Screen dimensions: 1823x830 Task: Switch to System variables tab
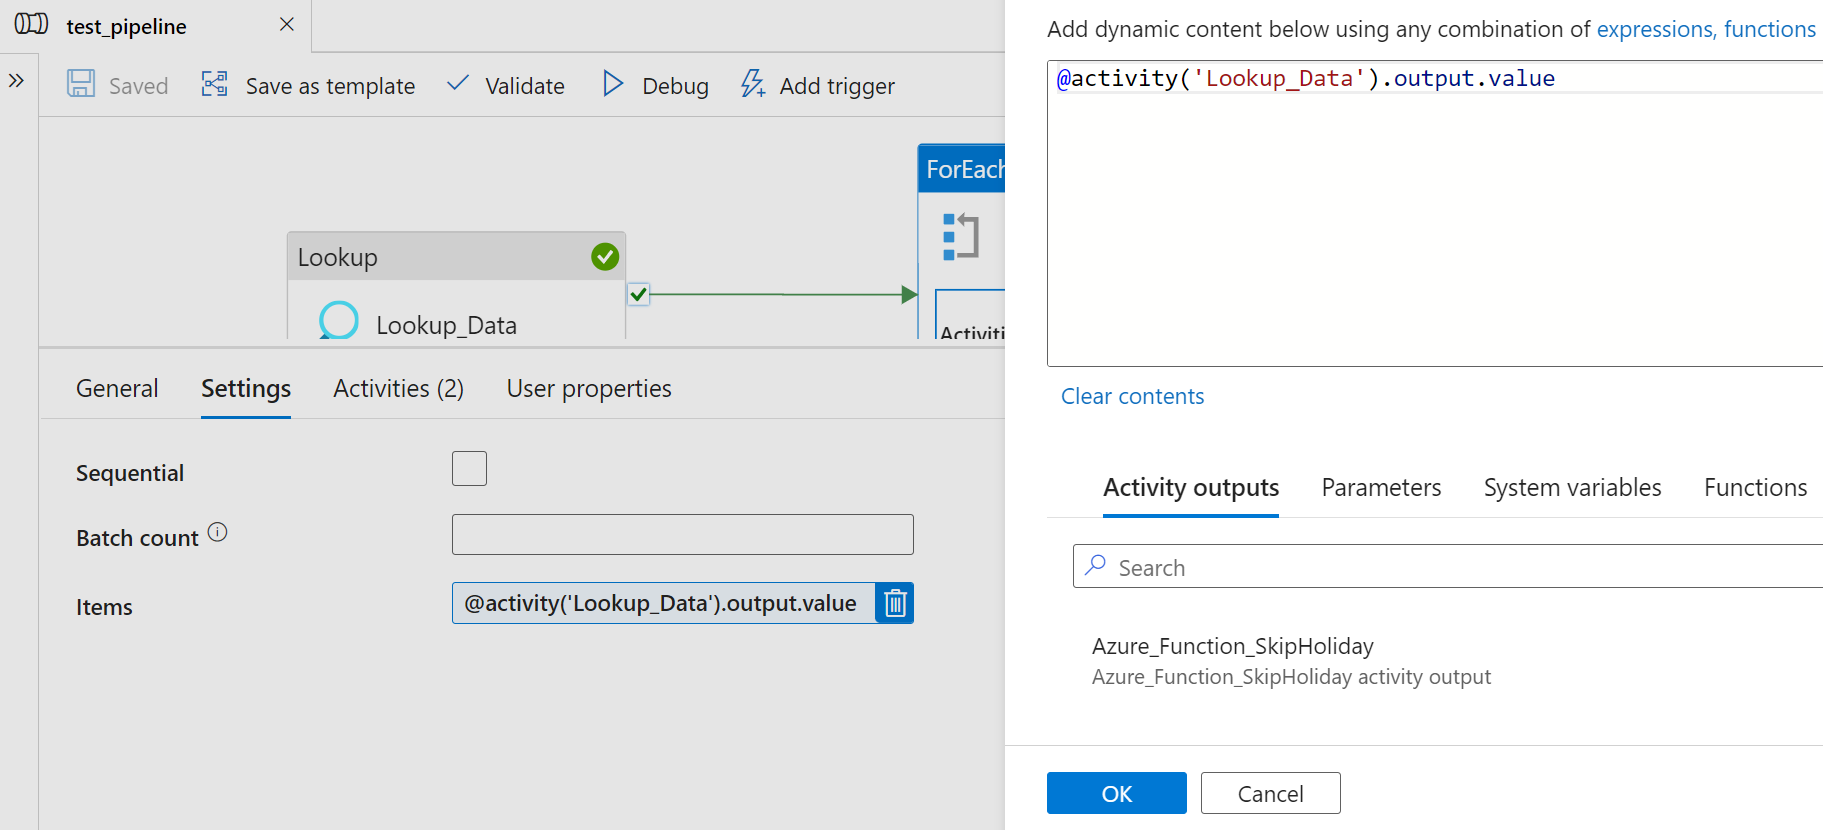(x=1572, y=487)
